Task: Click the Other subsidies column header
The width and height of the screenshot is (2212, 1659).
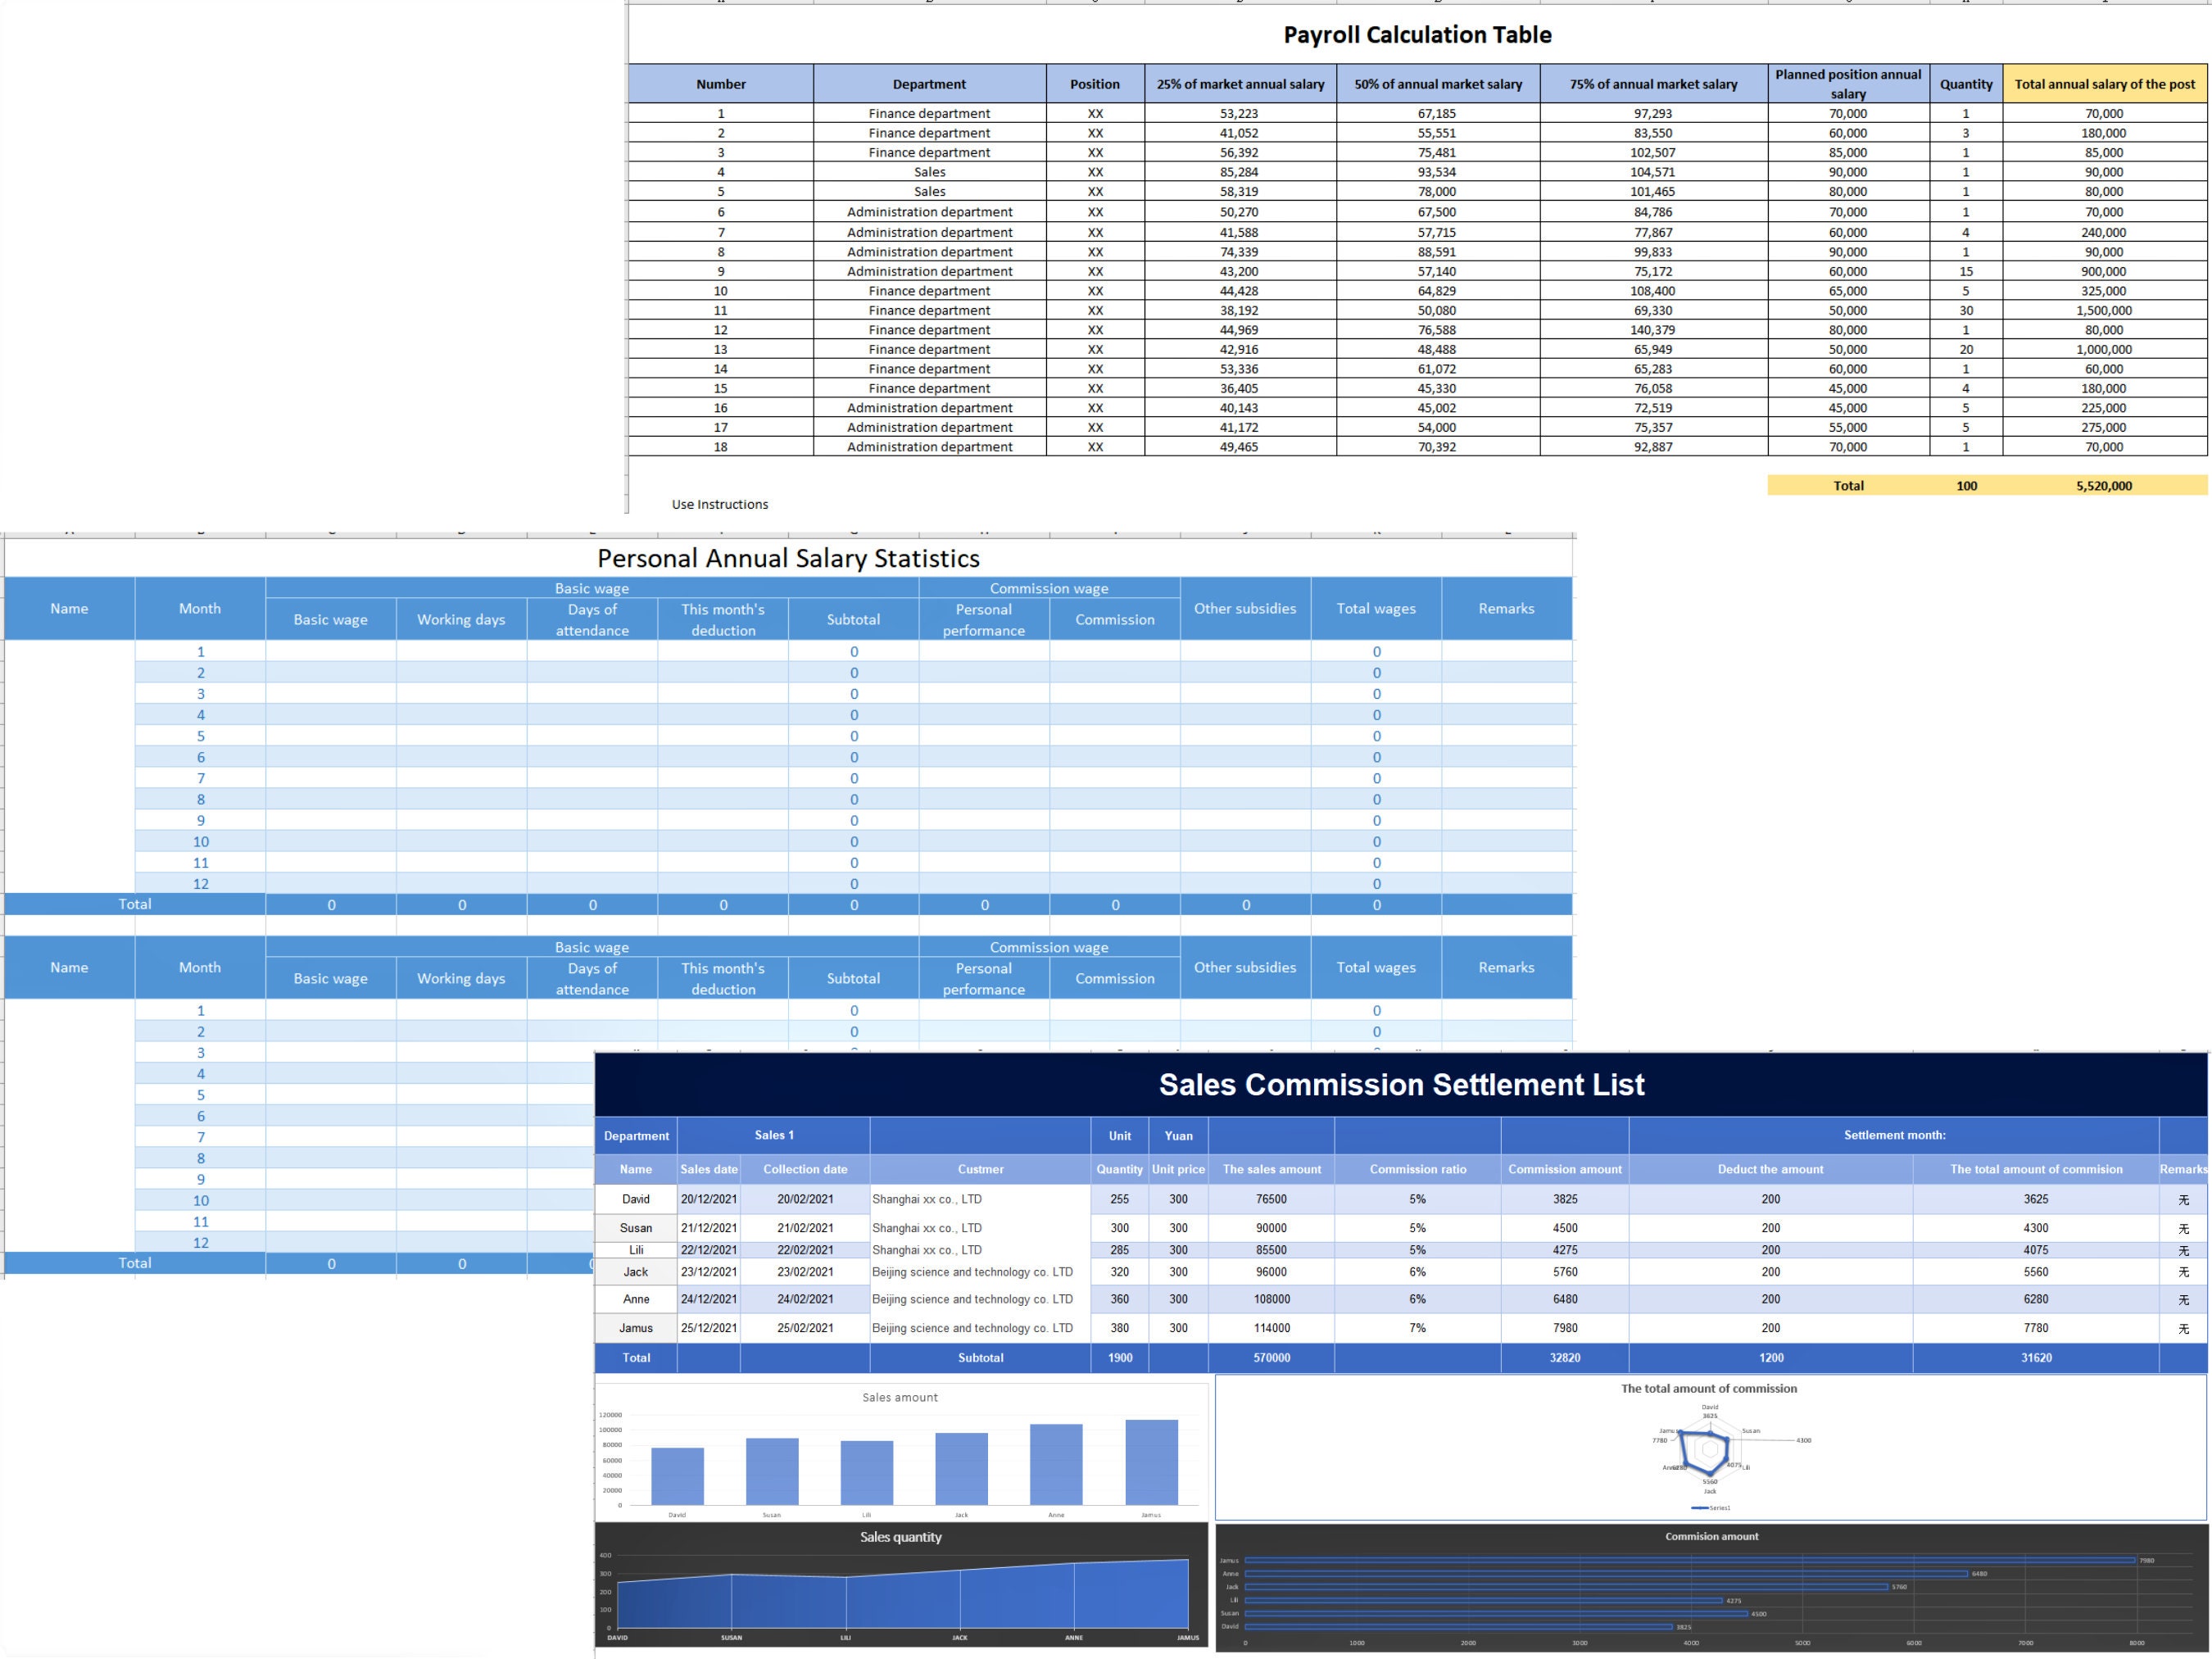Action: pyautogui.click(x=1245, y=608)
